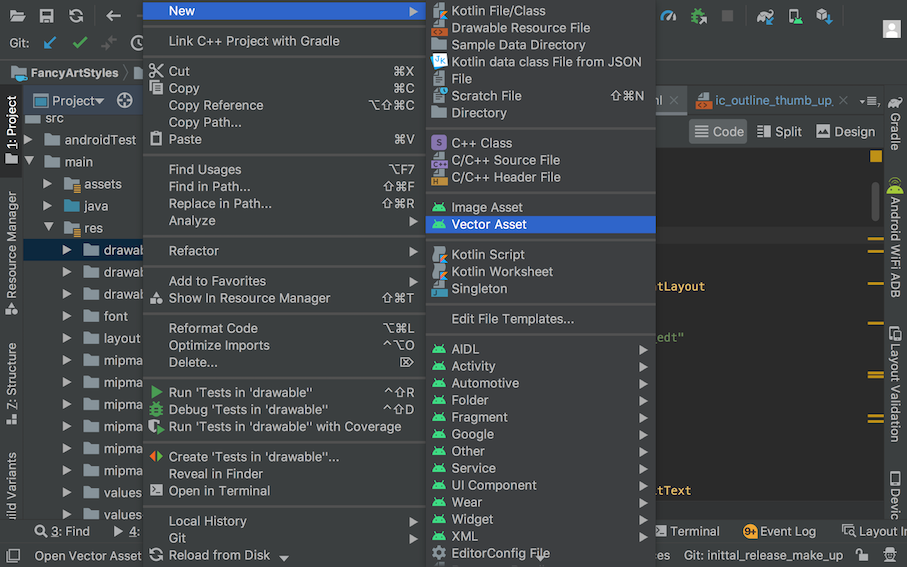
Task: Click the profiler gauge toolbar icon
Action: point(668,16)
